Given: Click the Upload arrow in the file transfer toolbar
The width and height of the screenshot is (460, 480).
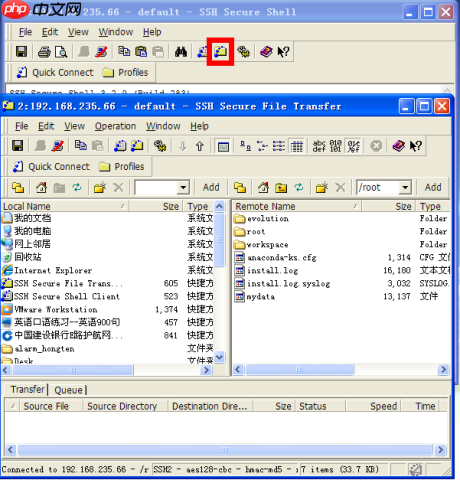Looking at the screenshot, I should [x=199, y=146].
